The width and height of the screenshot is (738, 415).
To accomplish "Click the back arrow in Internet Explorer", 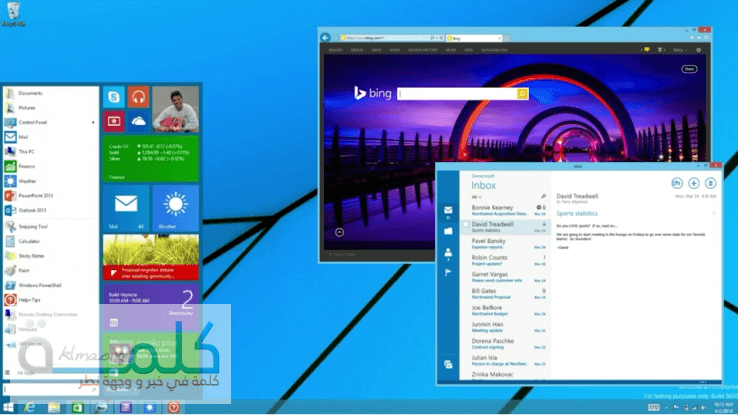I will pyautogui.click(x=326, y=37).
